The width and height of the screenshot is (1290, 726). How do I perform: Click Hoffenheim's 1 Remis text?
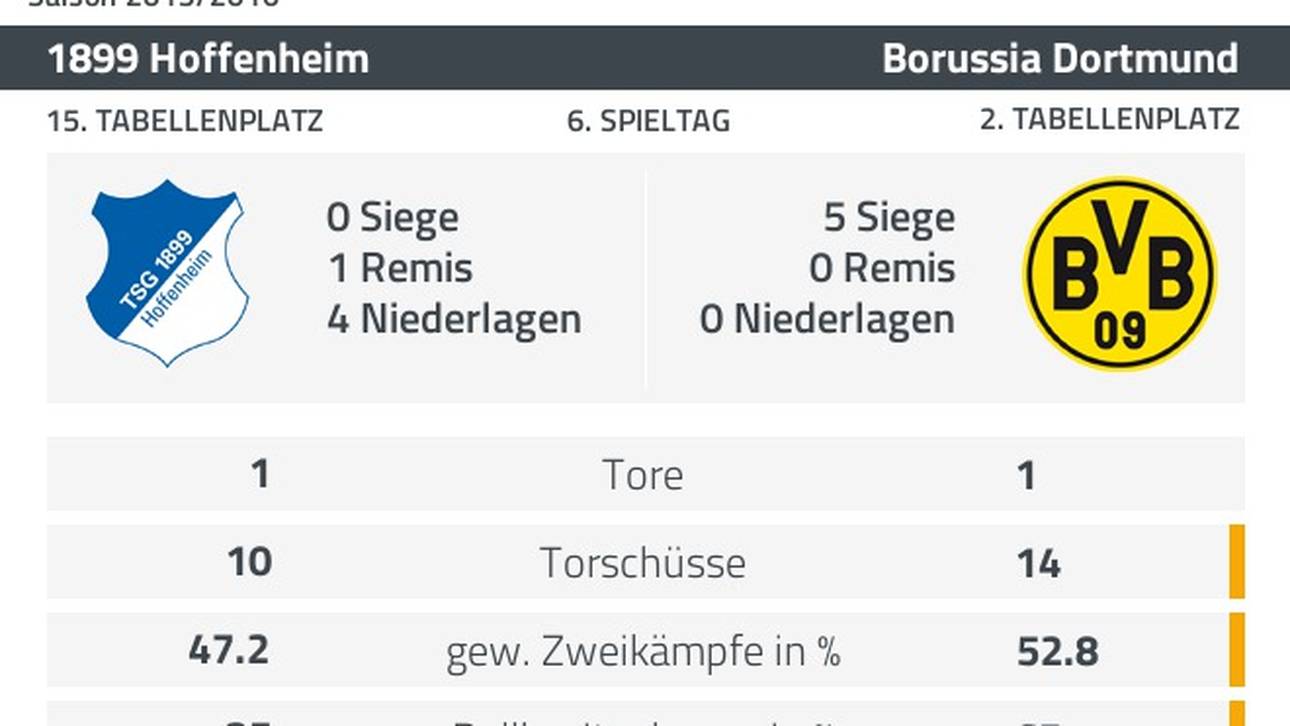(x=400, y=268)
